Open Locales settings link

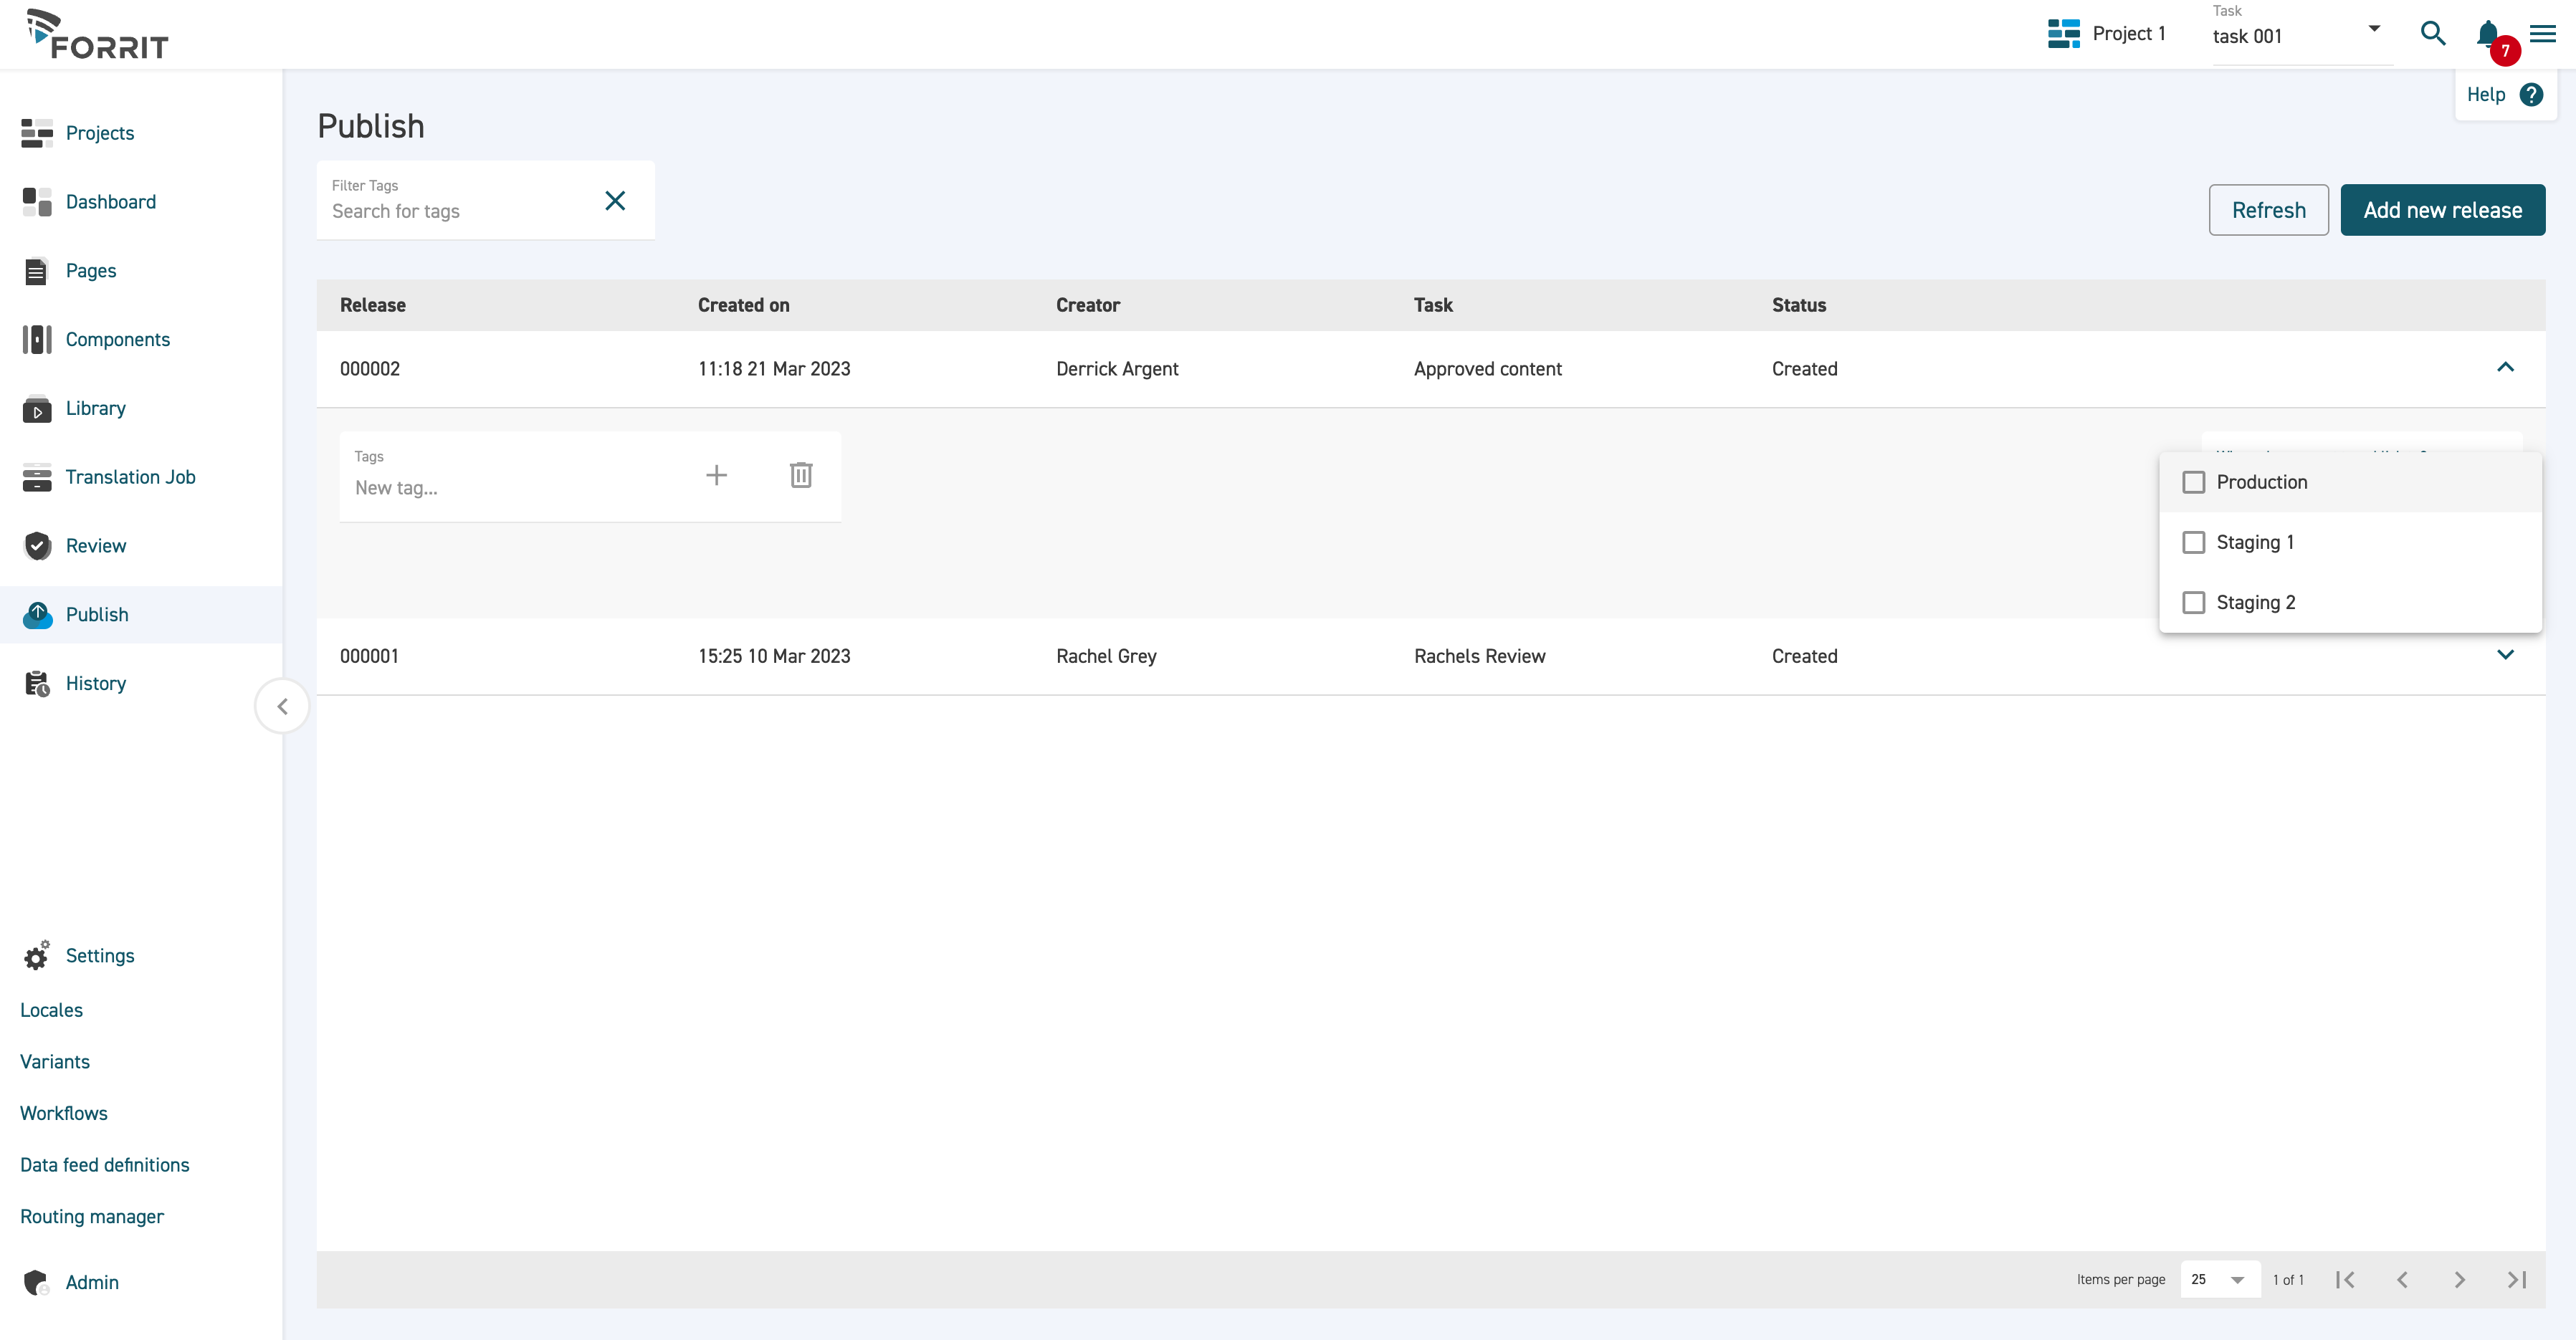click(52, 1011)
